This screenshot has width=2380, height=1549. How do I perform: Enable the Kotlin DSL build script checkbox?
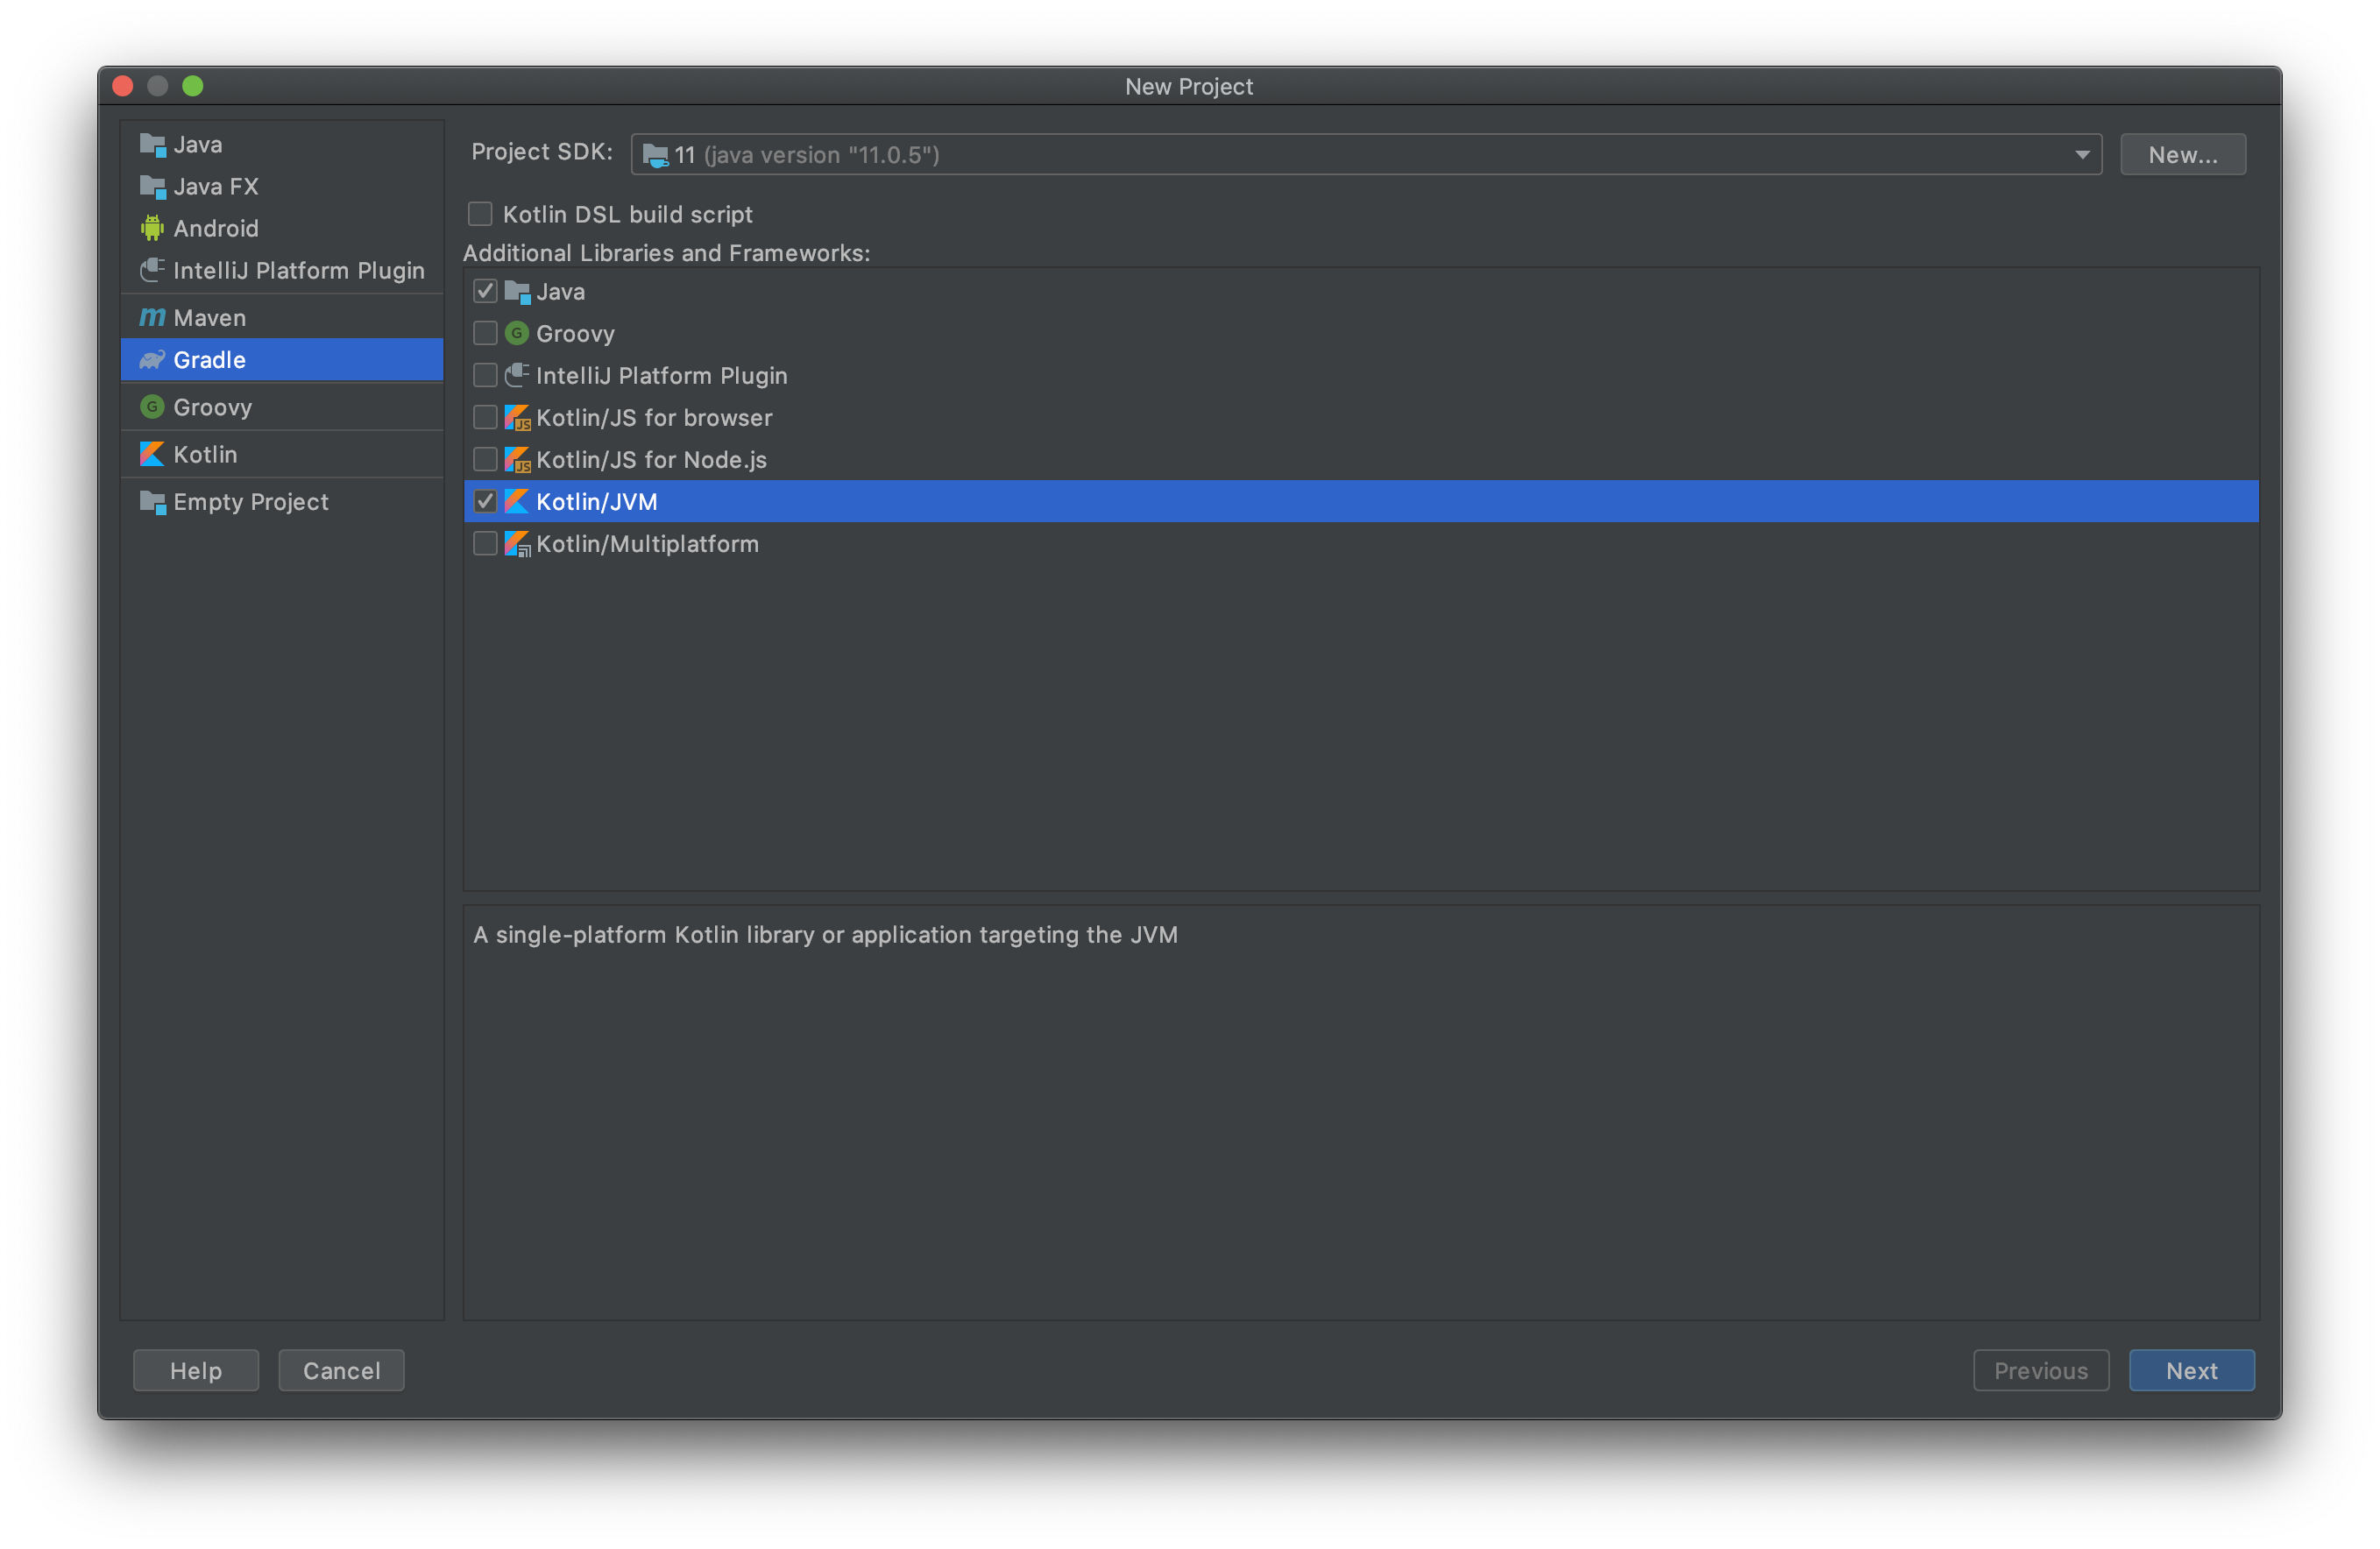pos(481,214)
